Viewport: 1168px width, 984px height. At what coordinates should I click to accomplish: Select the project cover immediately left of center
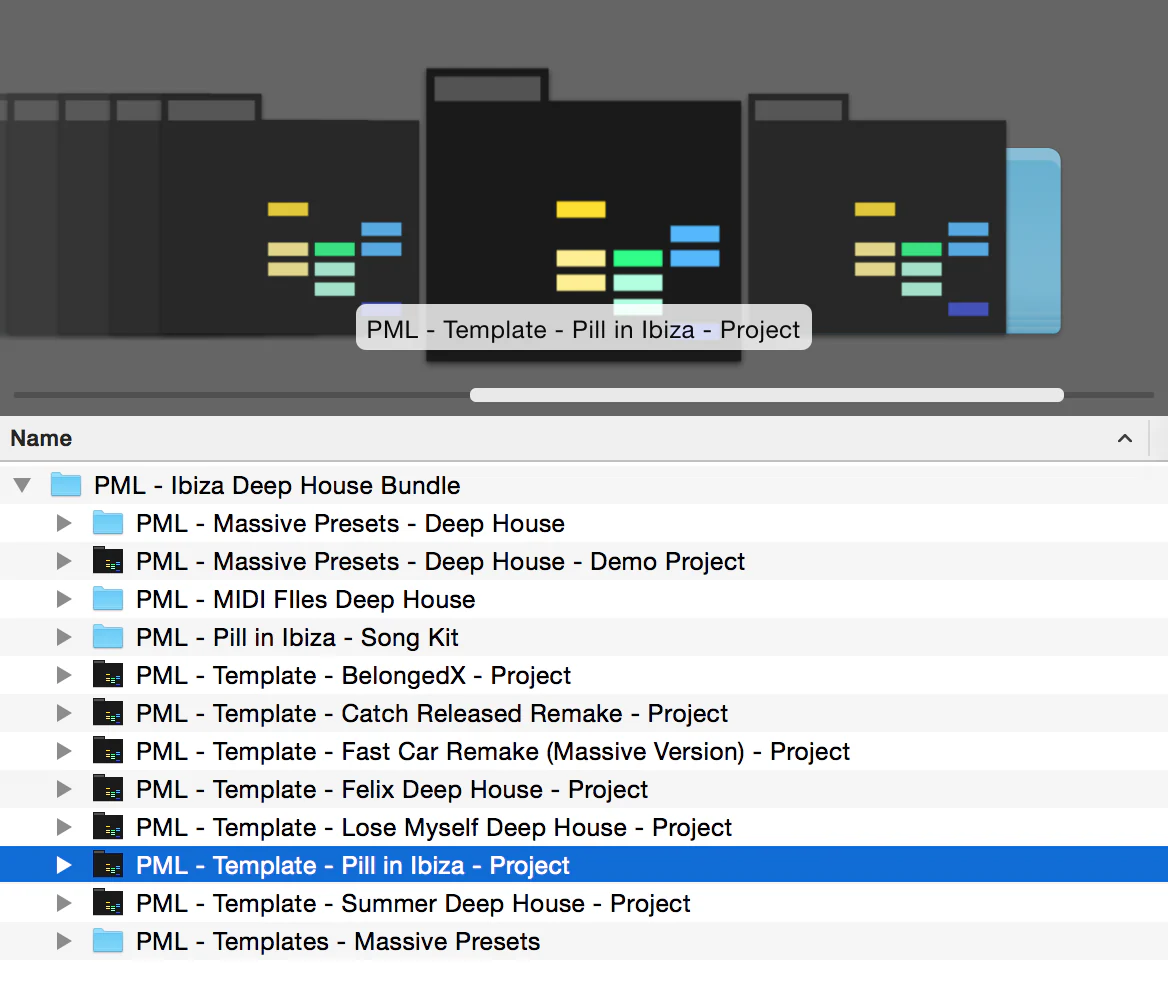click(290, 214)
